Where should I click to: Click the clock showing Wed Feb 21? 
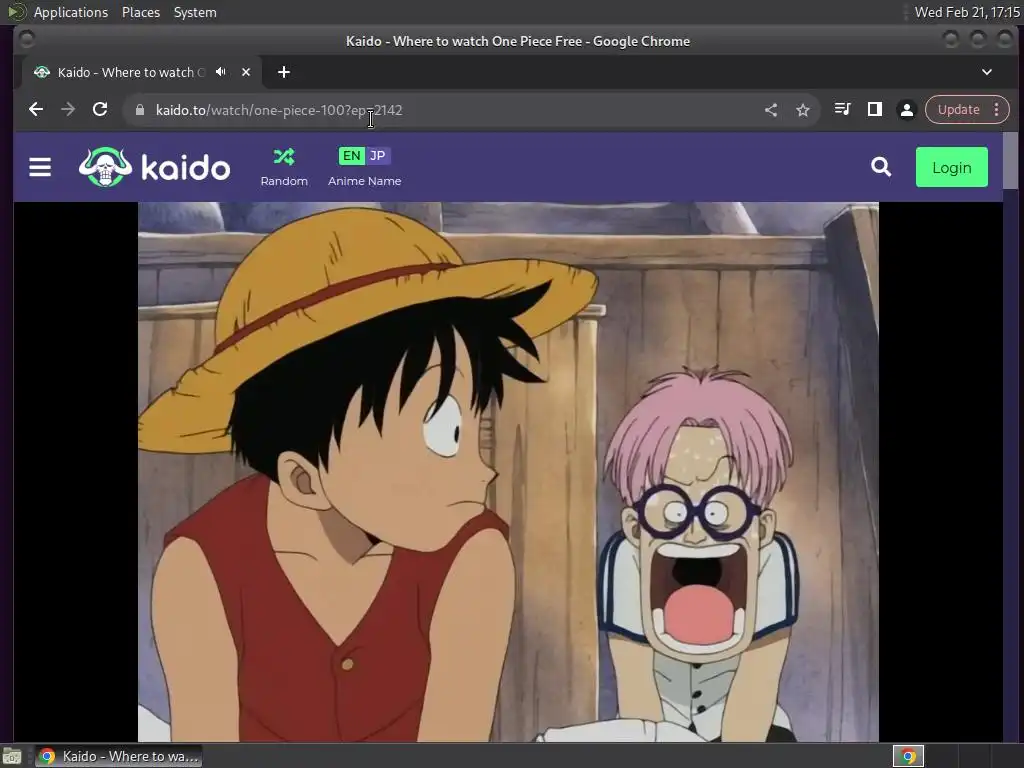pyautogui.click(x=967, y=12)
